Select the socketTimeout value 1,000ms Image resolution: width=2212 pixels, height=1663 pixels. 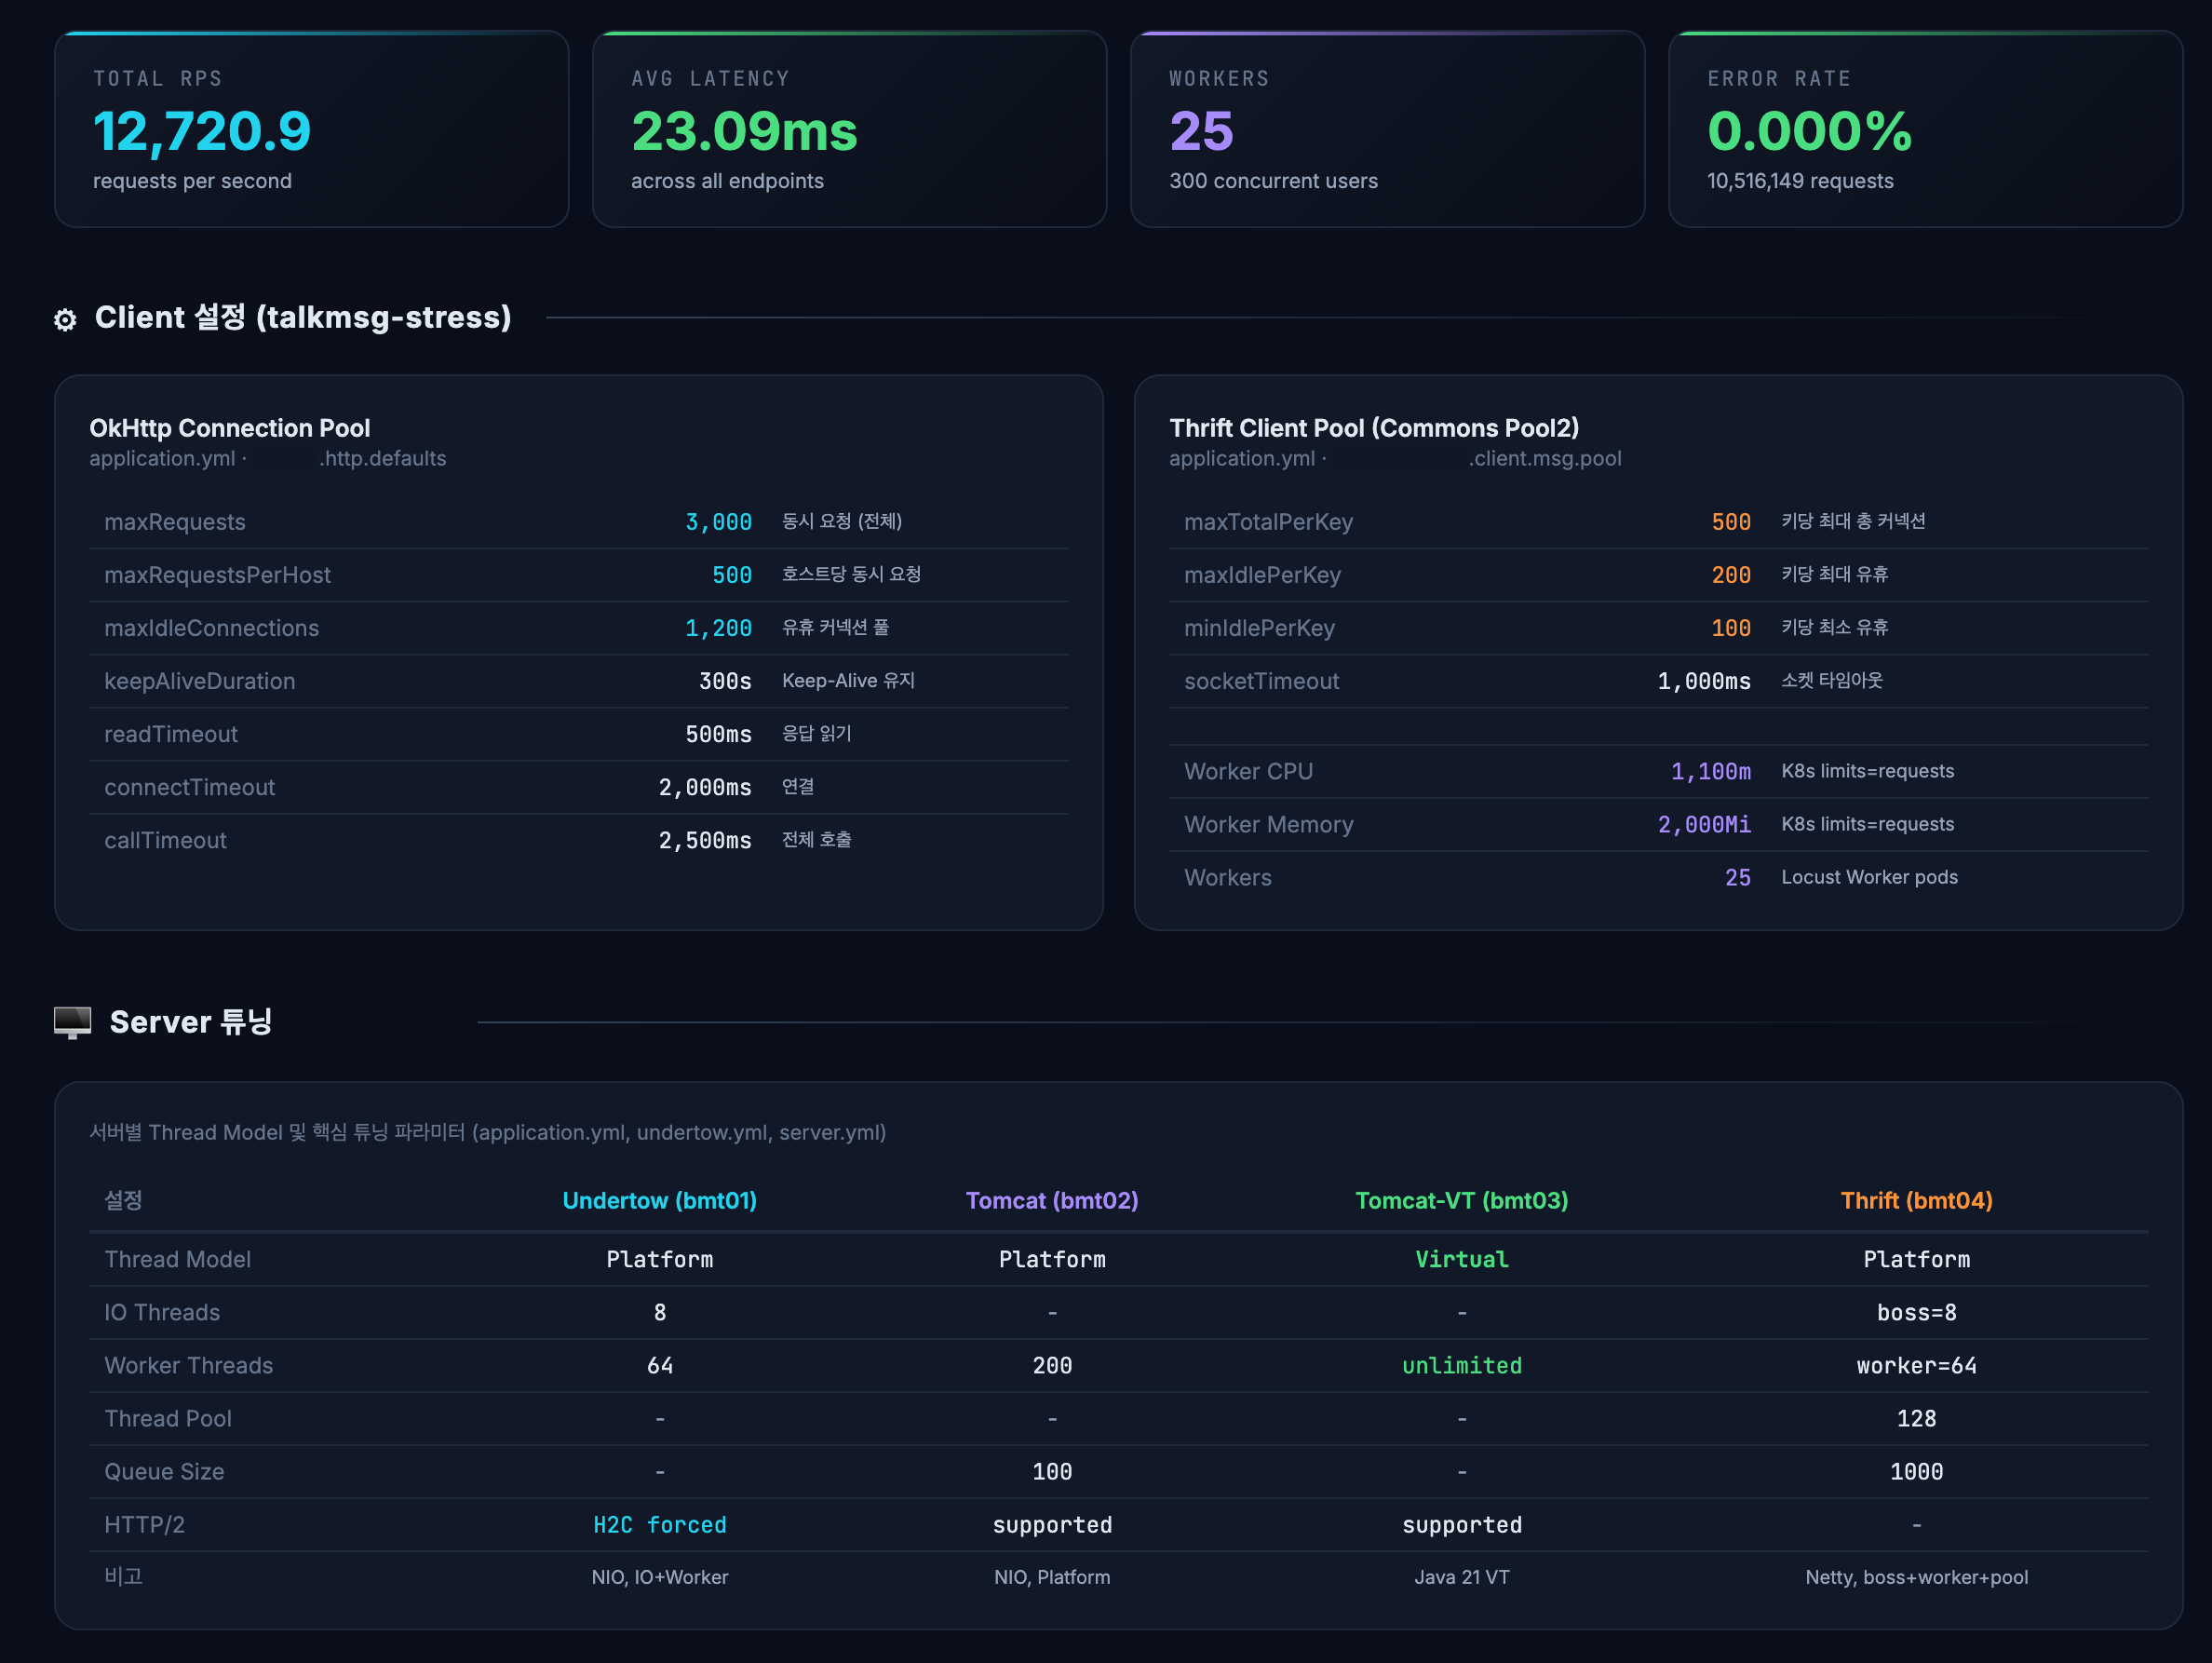coord(1704,681)
